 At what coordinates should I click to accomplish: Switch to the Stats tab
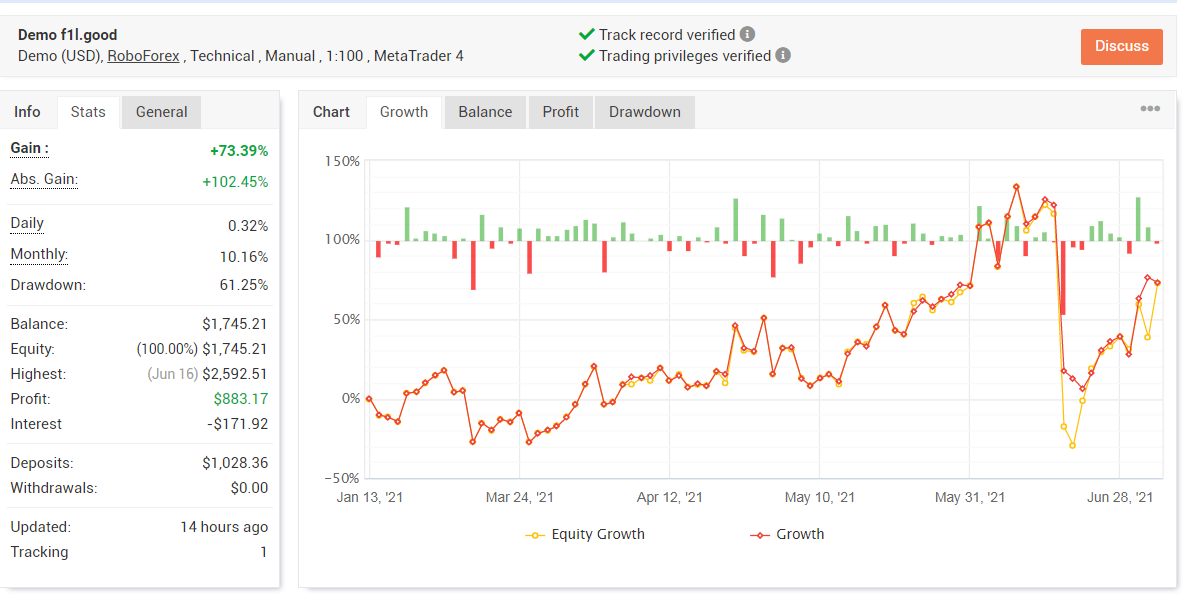pos(88,112)
